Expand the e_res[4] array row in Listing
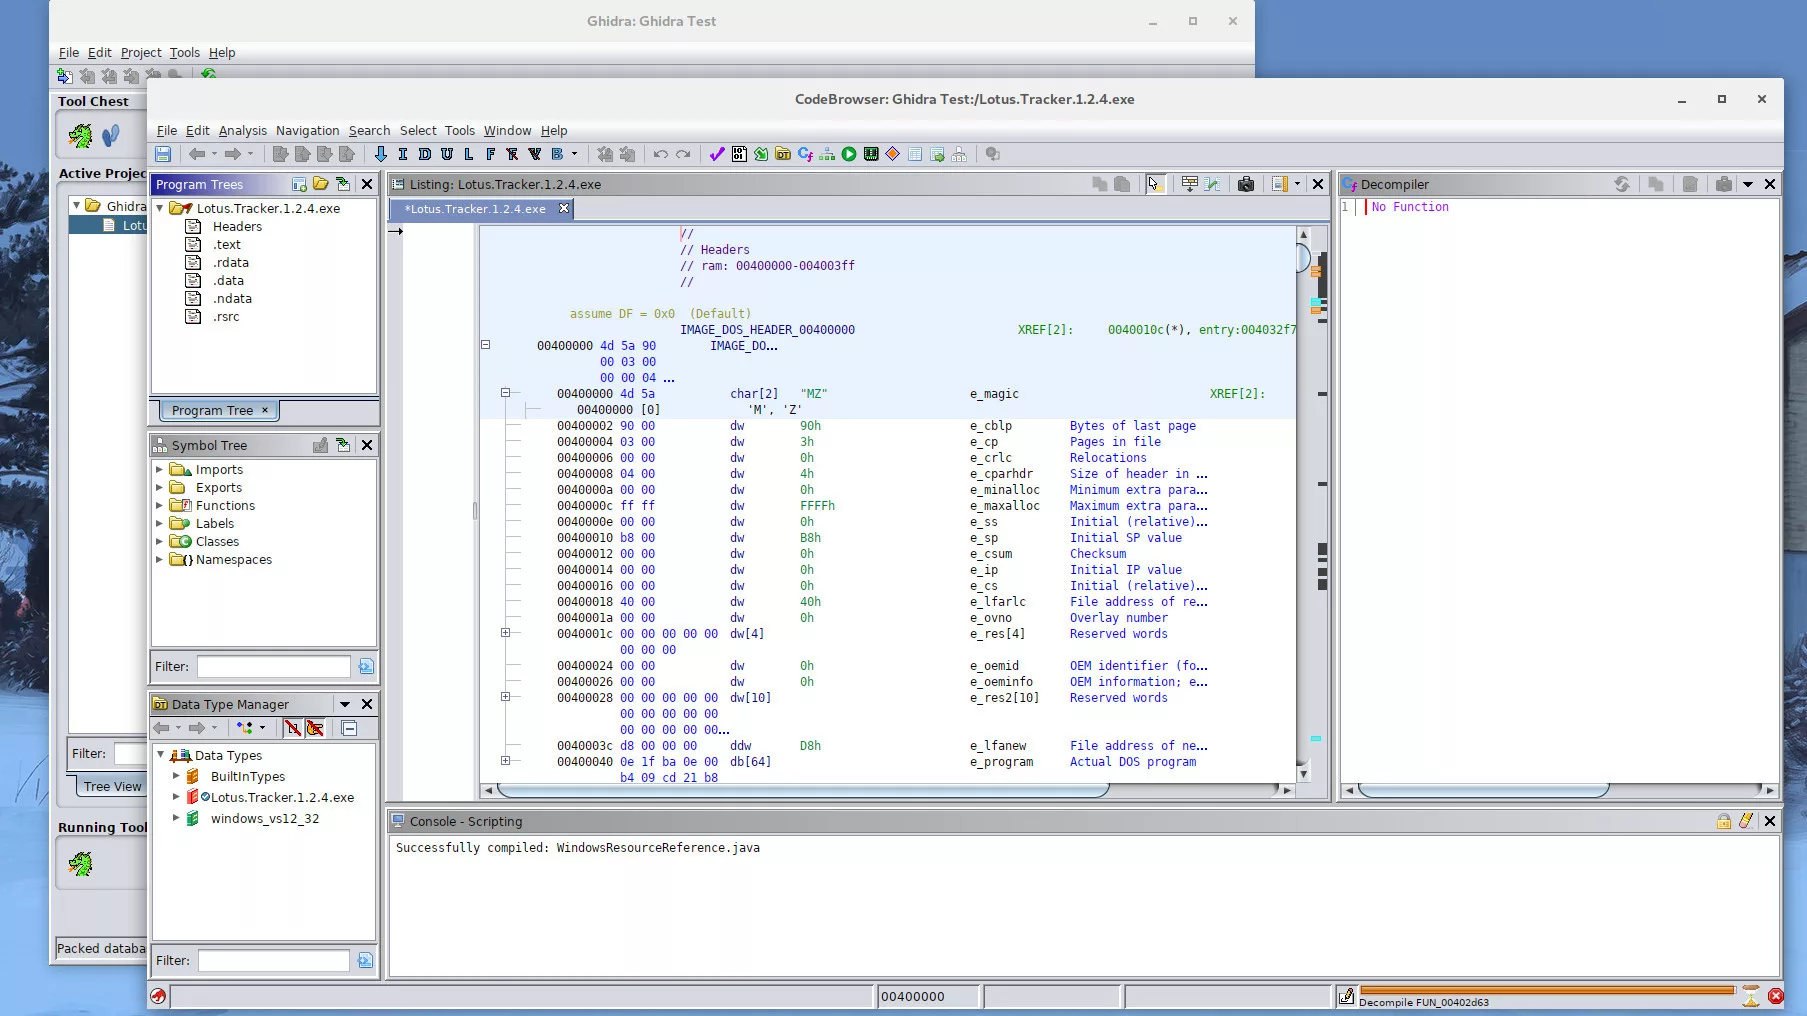The image size is (1807, 1016). pos(505,633)
